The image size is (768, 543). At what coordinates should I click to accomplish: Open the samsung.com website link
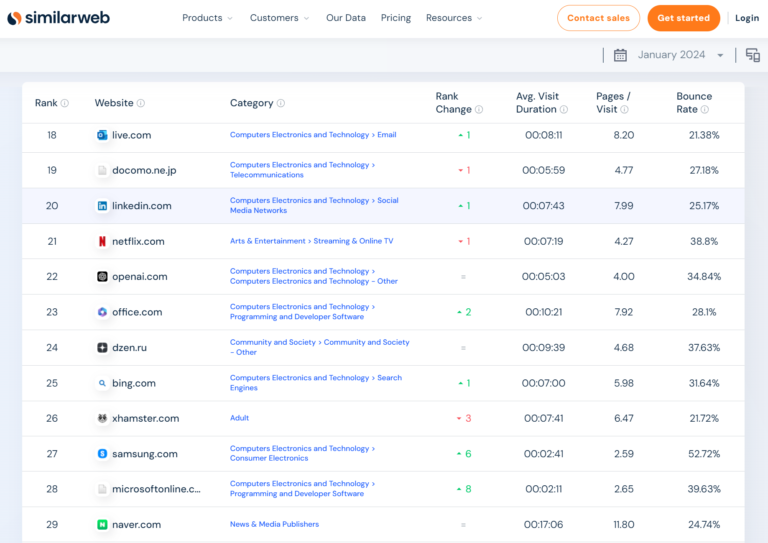[x=144, y=454]
